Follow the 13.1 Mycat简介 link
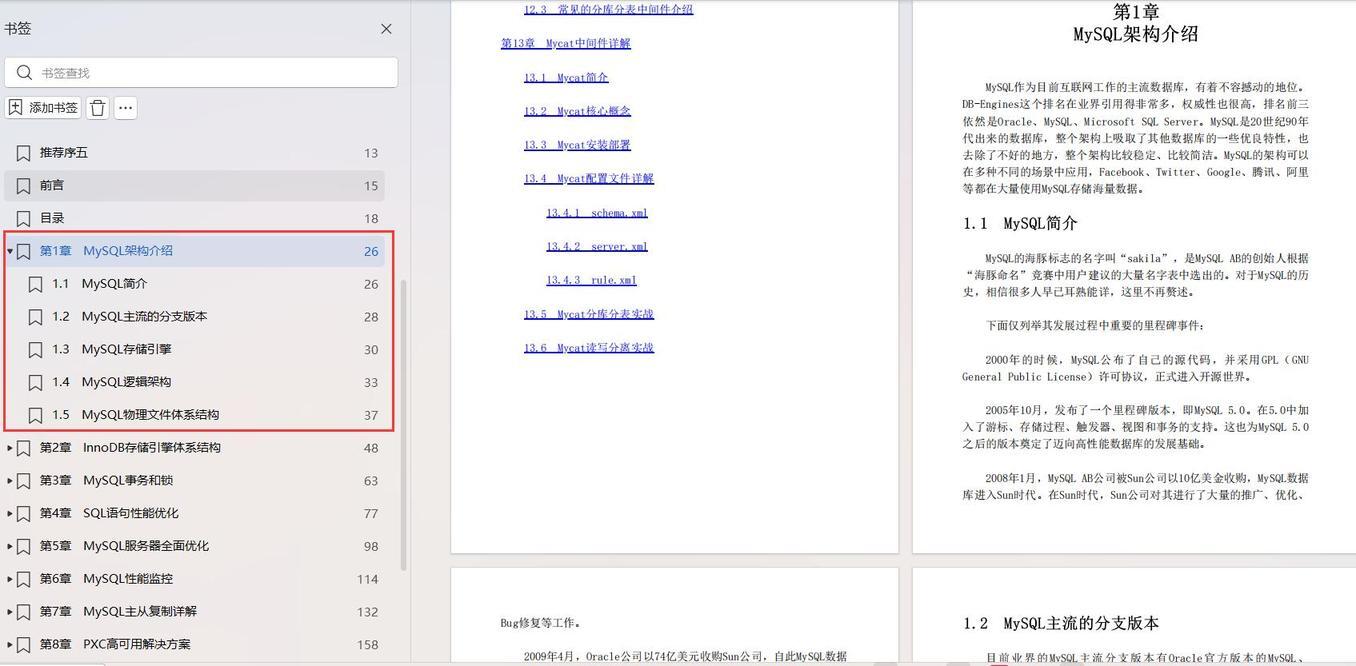The height and width of the screenshot is (666, 1356). point(566,77)
